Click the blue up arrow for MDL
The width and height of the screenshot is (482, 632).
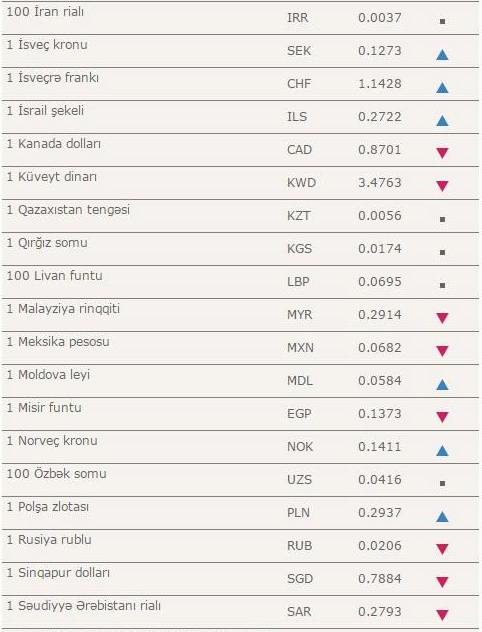click(x=442, y=385)
